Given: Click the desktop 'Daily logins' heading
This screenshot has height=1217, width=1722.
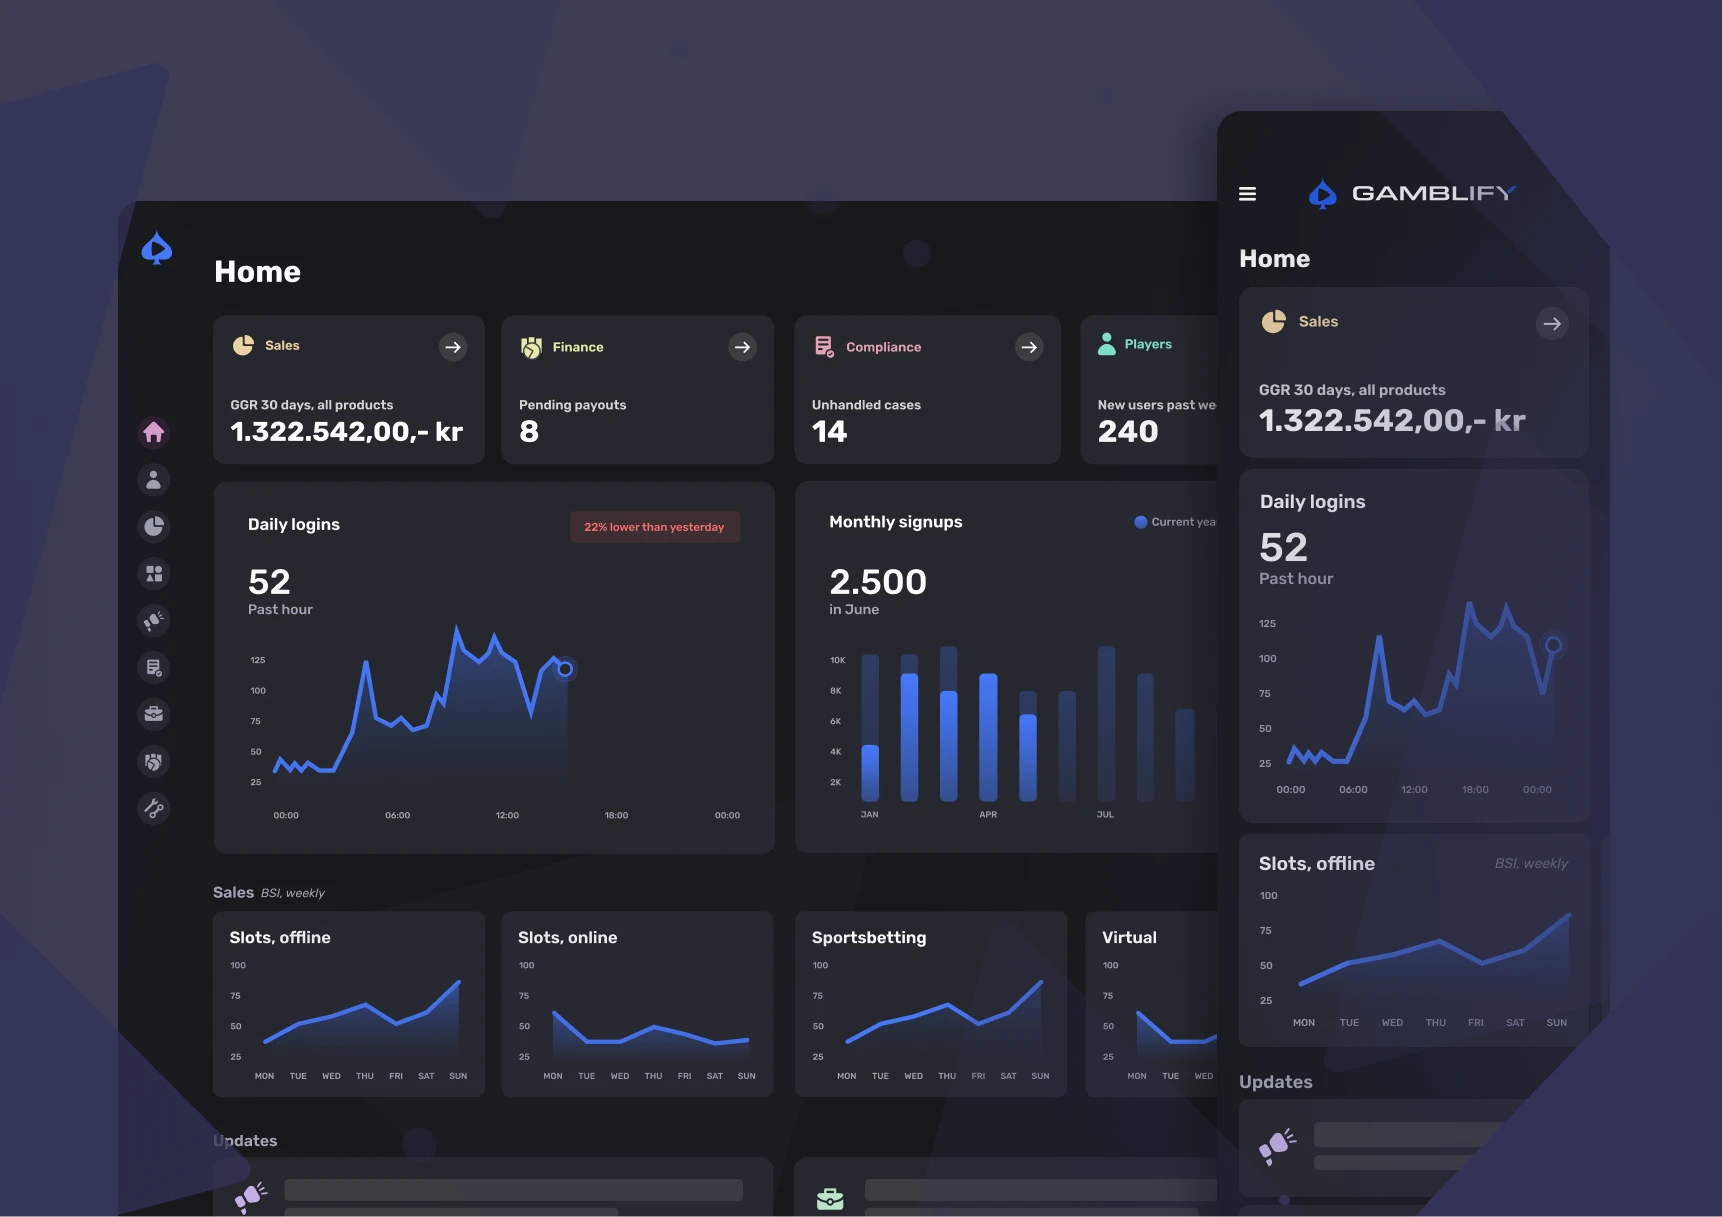Looking at the screenshot, I should point(294,524).
